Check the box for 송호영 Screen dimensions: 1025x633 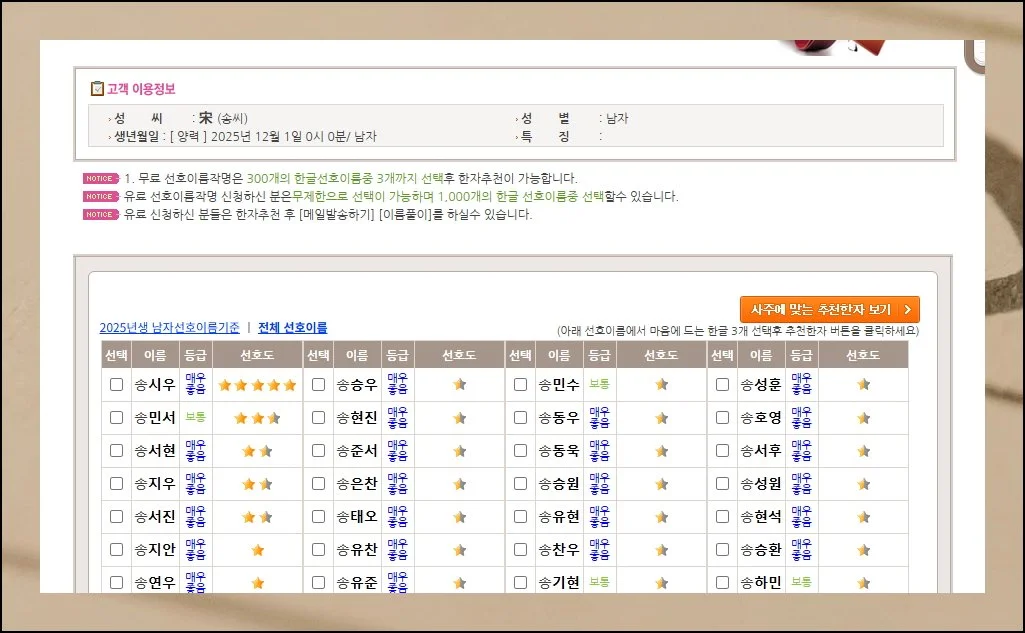tap(722, 418)
